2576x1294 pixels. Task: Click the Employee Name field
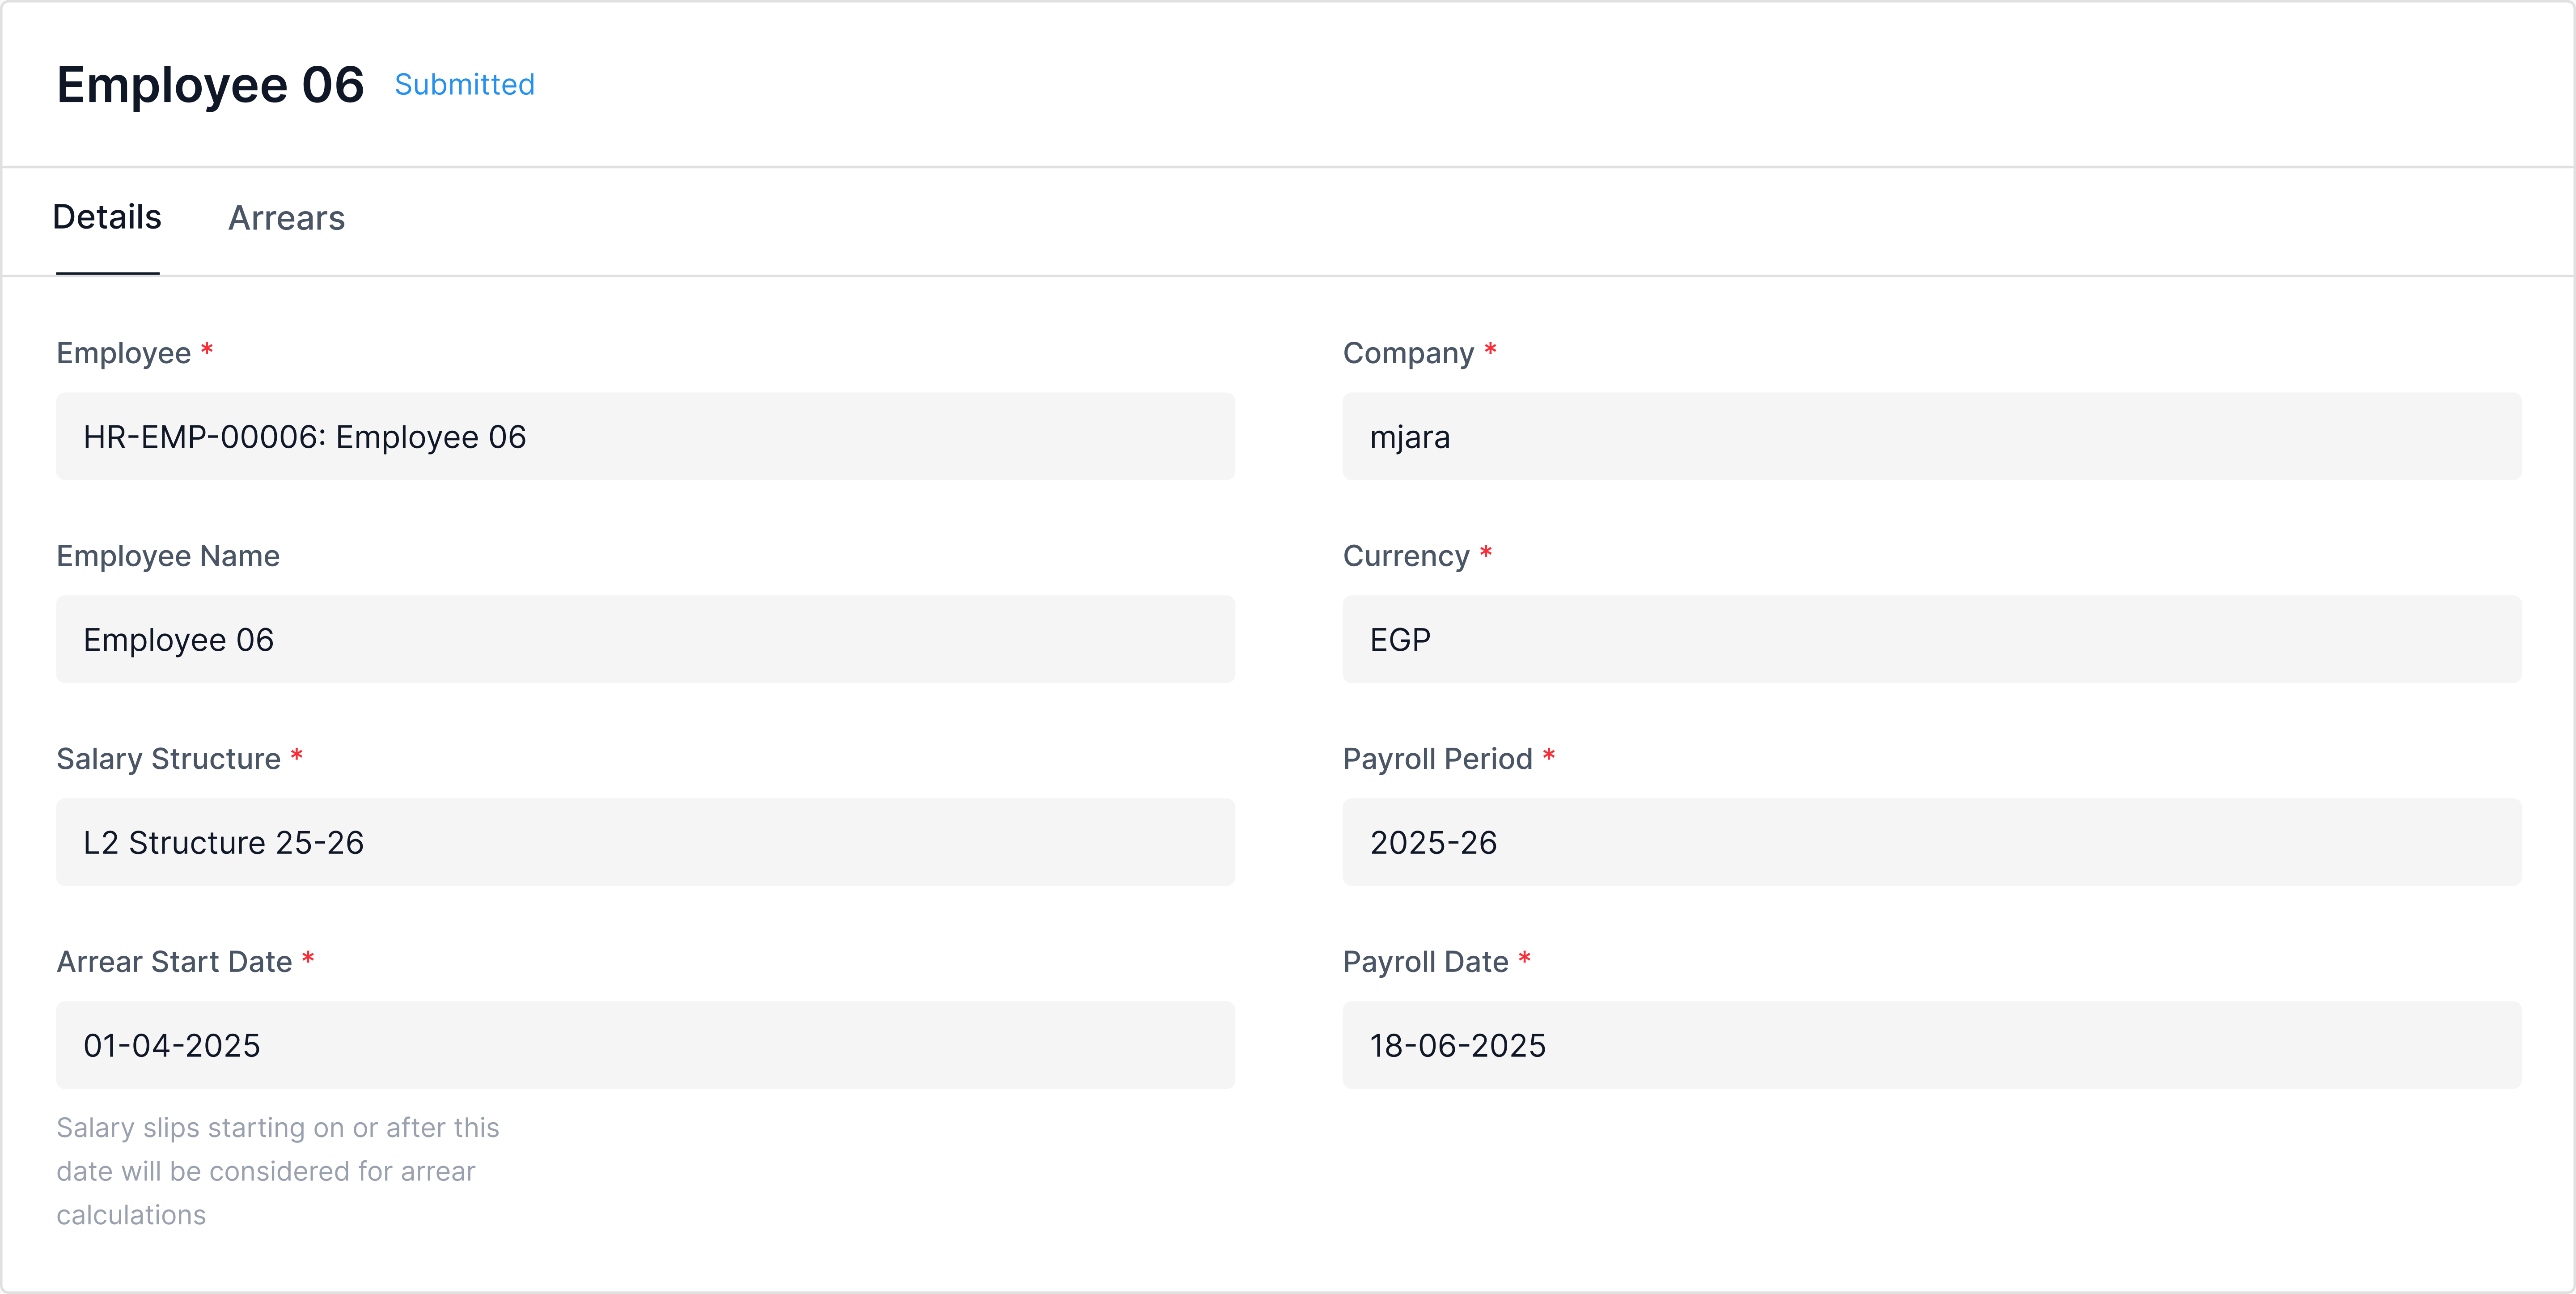click(645, 640)
